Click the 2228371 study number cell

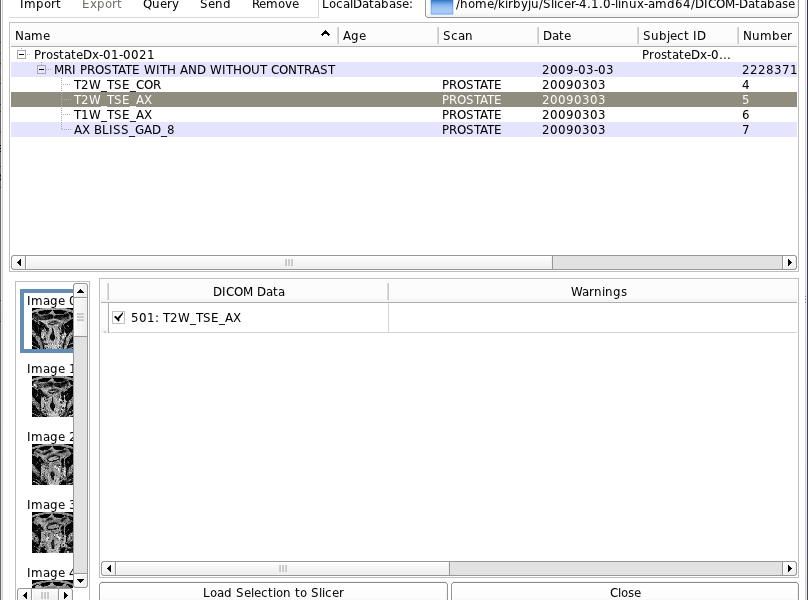coord(769,70)
